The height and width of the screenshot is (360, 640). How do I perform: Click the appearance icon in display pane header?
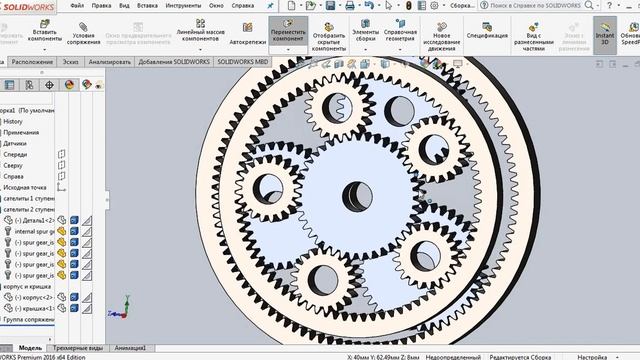87,84
